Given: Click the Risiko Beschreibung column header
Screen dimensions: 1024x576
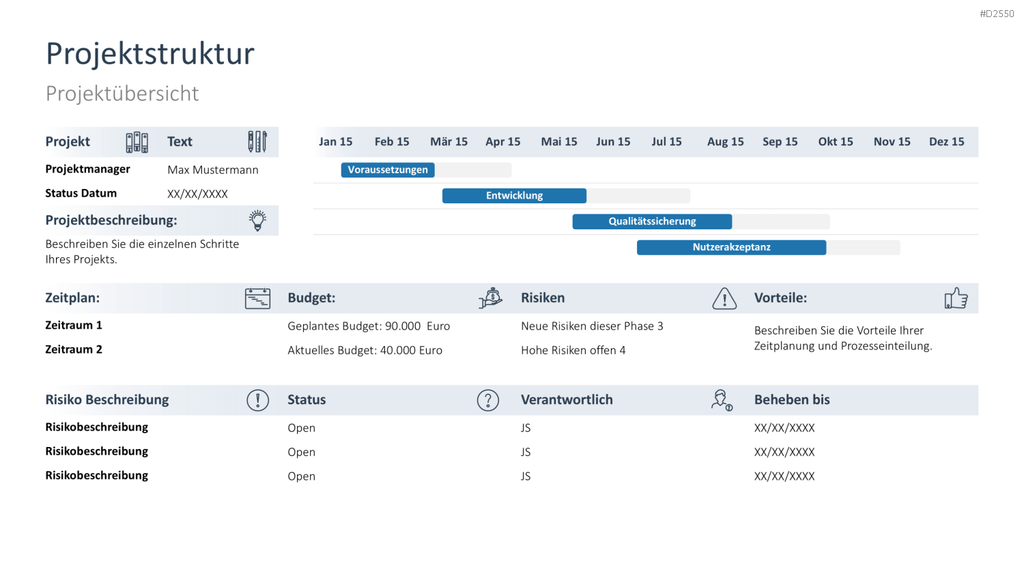Looking at the screenshot, I should click(107, 400).
